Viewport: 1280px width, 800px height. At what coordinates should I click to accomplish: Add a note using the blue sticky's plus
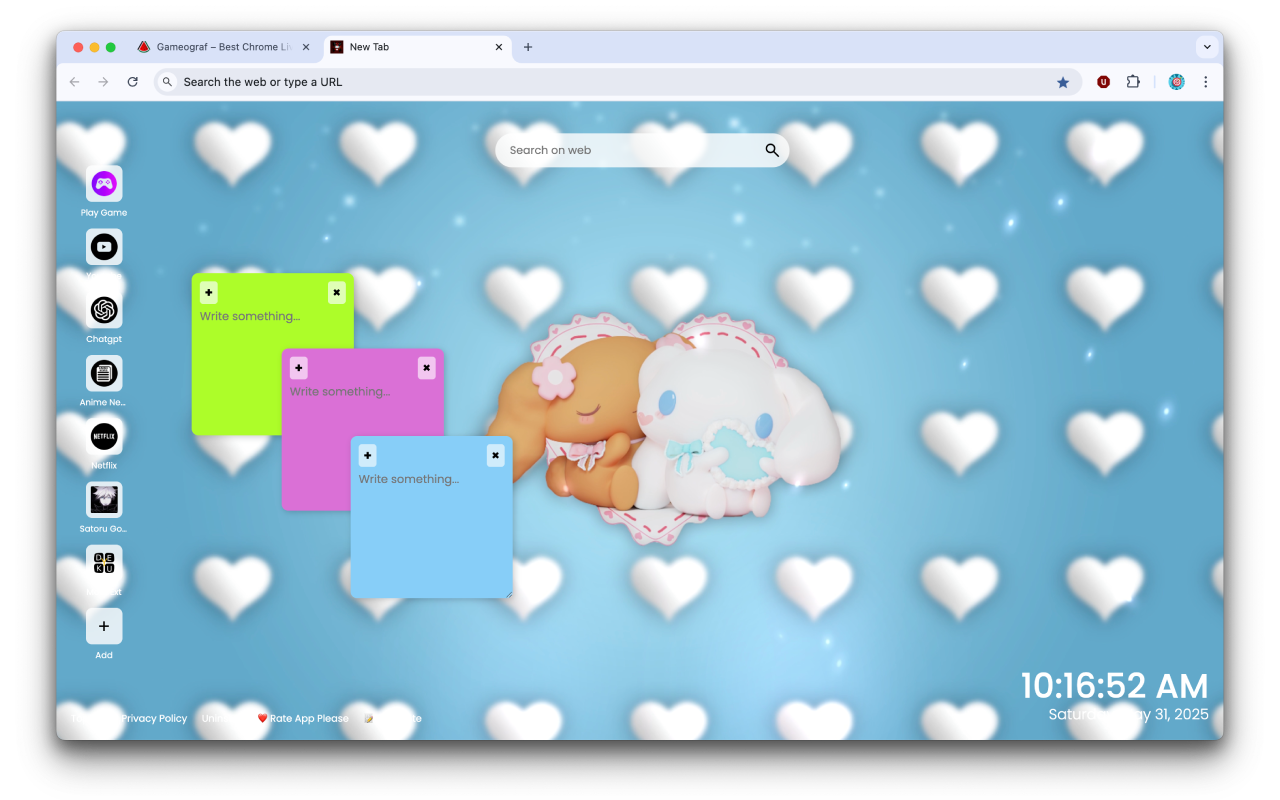pyautogui.click(x=366, y=455)
